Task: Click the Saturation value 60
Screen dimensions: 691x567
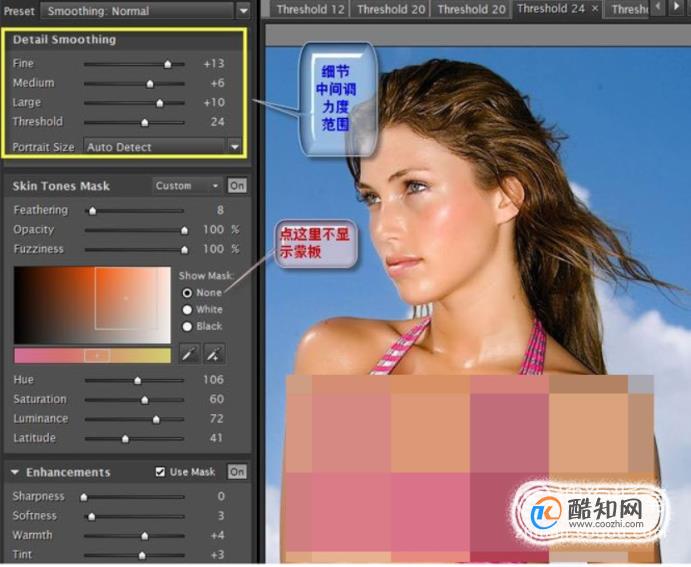Action: (x=217, y=399)
